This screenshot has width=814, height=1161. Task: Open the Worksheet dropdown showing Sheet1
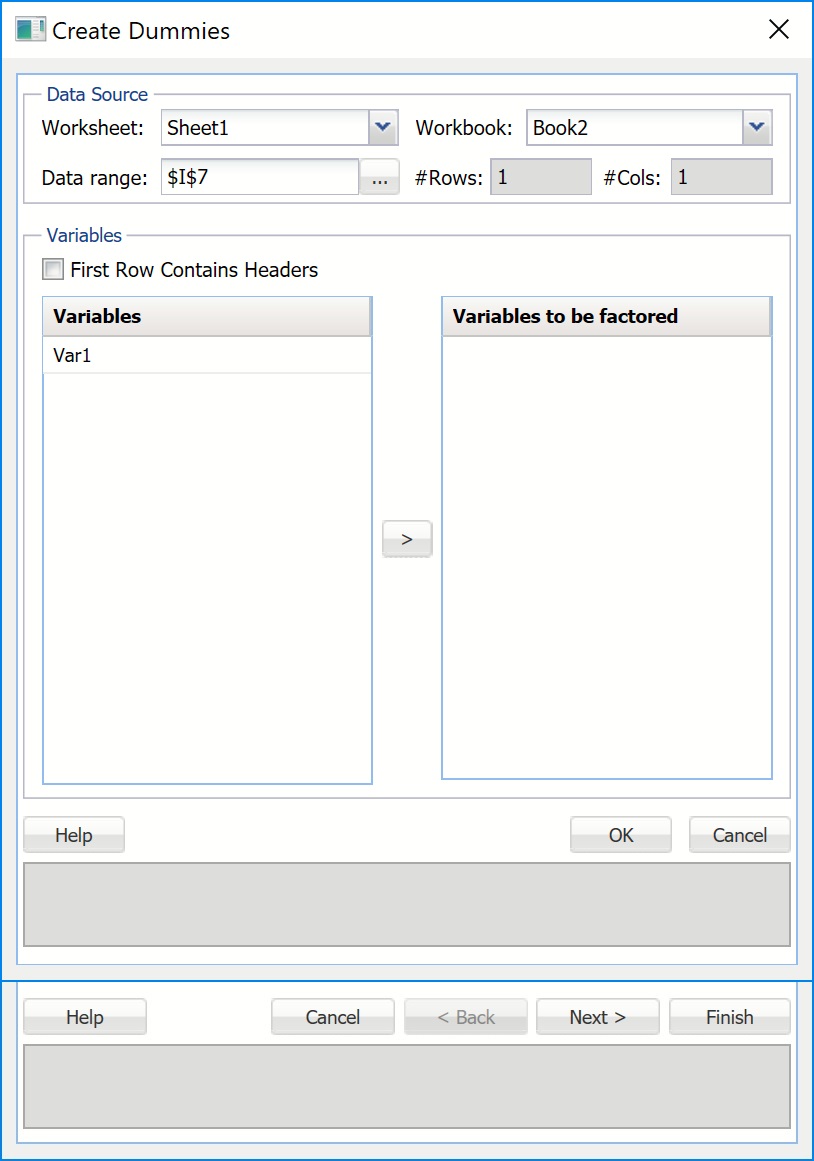pyautogui.click(x=383, y=128)
